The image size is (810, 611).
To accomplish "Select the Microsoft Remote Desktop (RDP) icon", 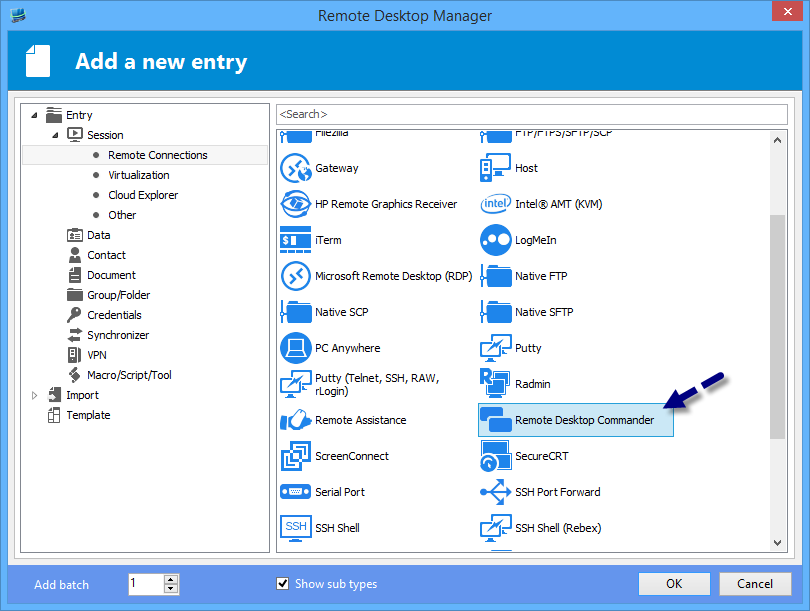I will point(296,276).
